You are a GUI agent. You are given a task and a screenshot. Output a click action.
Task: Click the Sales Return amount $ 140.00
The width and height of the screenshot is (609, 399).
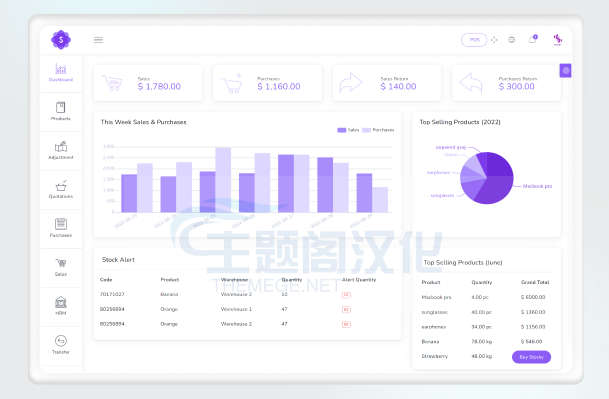tap(398, 86)
